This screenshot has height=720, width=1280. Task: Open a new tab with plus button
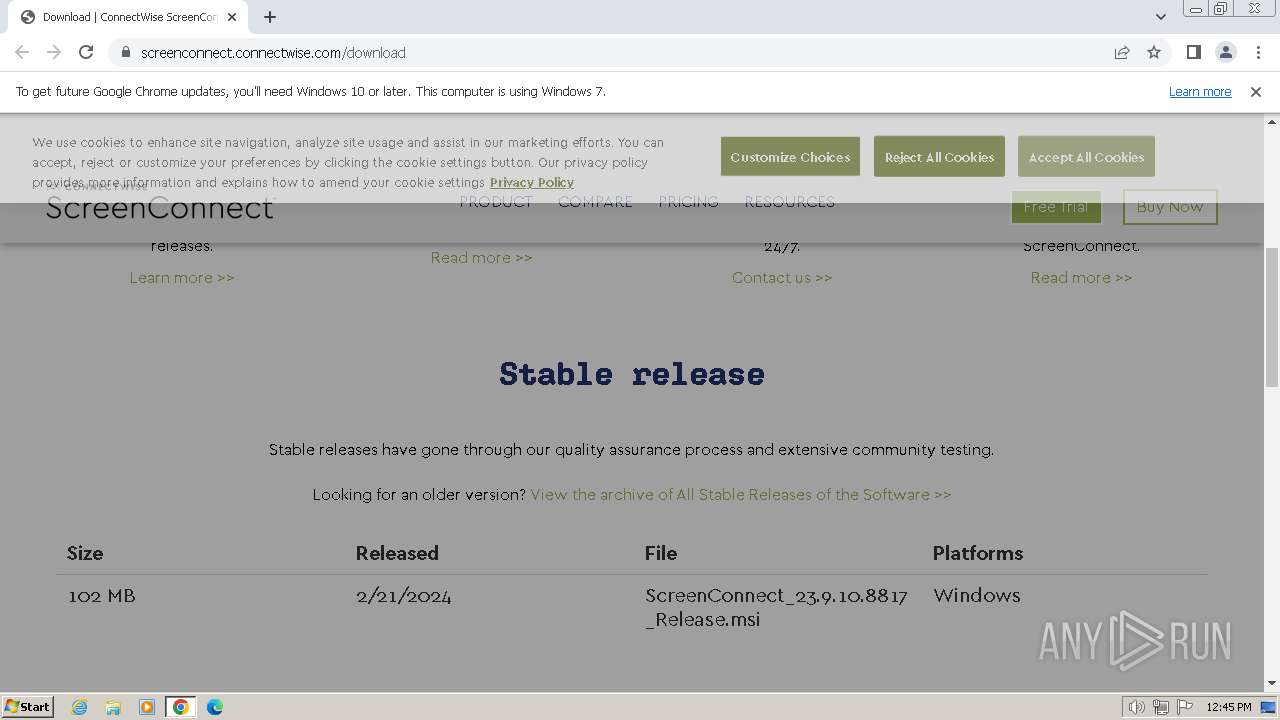[x=270, y=16]
